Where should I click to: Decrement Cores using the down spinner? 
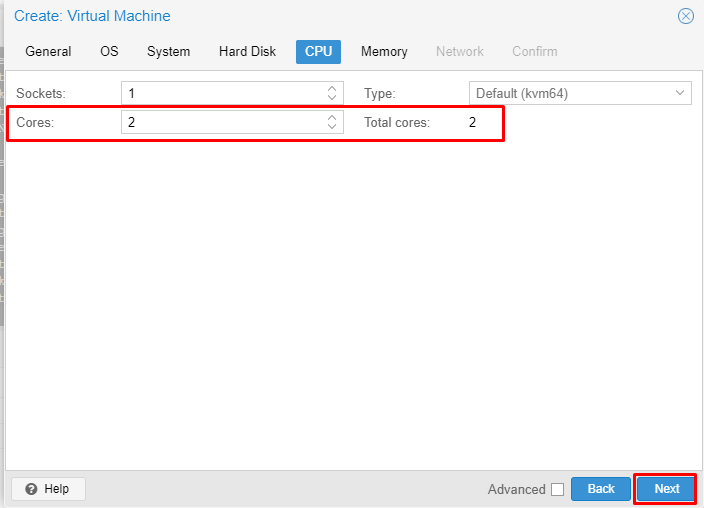[332, 127]
